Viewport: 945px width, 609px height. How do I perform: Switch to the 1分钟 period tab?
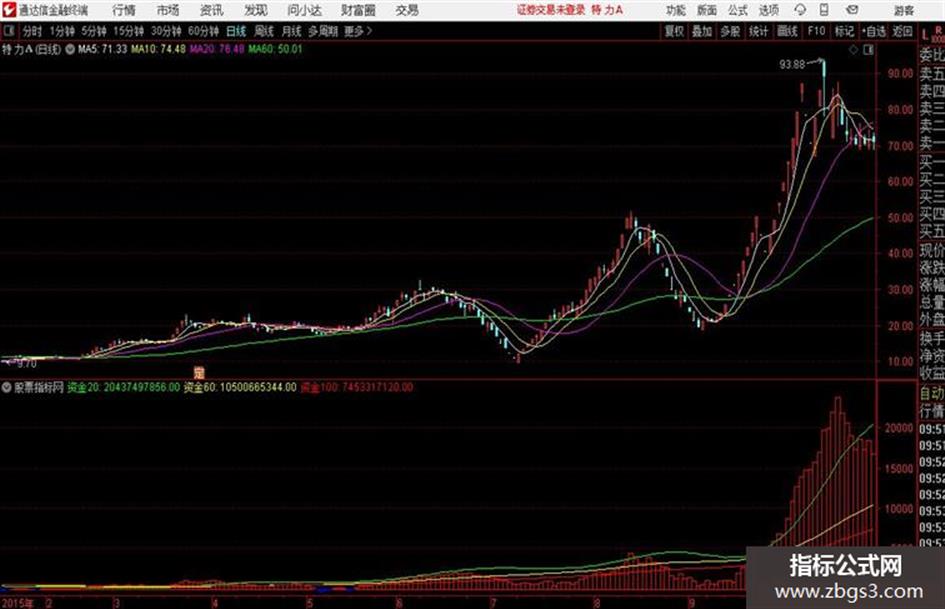tap(62, 31)
